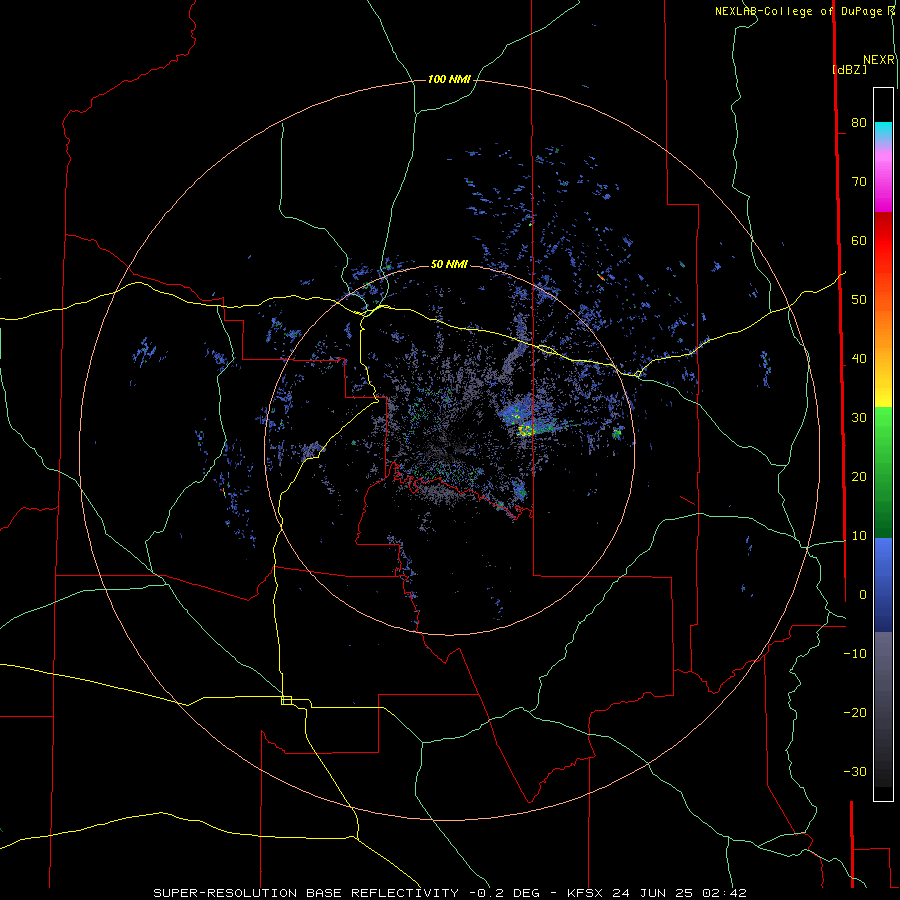Click the 100 NMI range ring label
Viewport: 900px width, 900px height.
point(449,79)
